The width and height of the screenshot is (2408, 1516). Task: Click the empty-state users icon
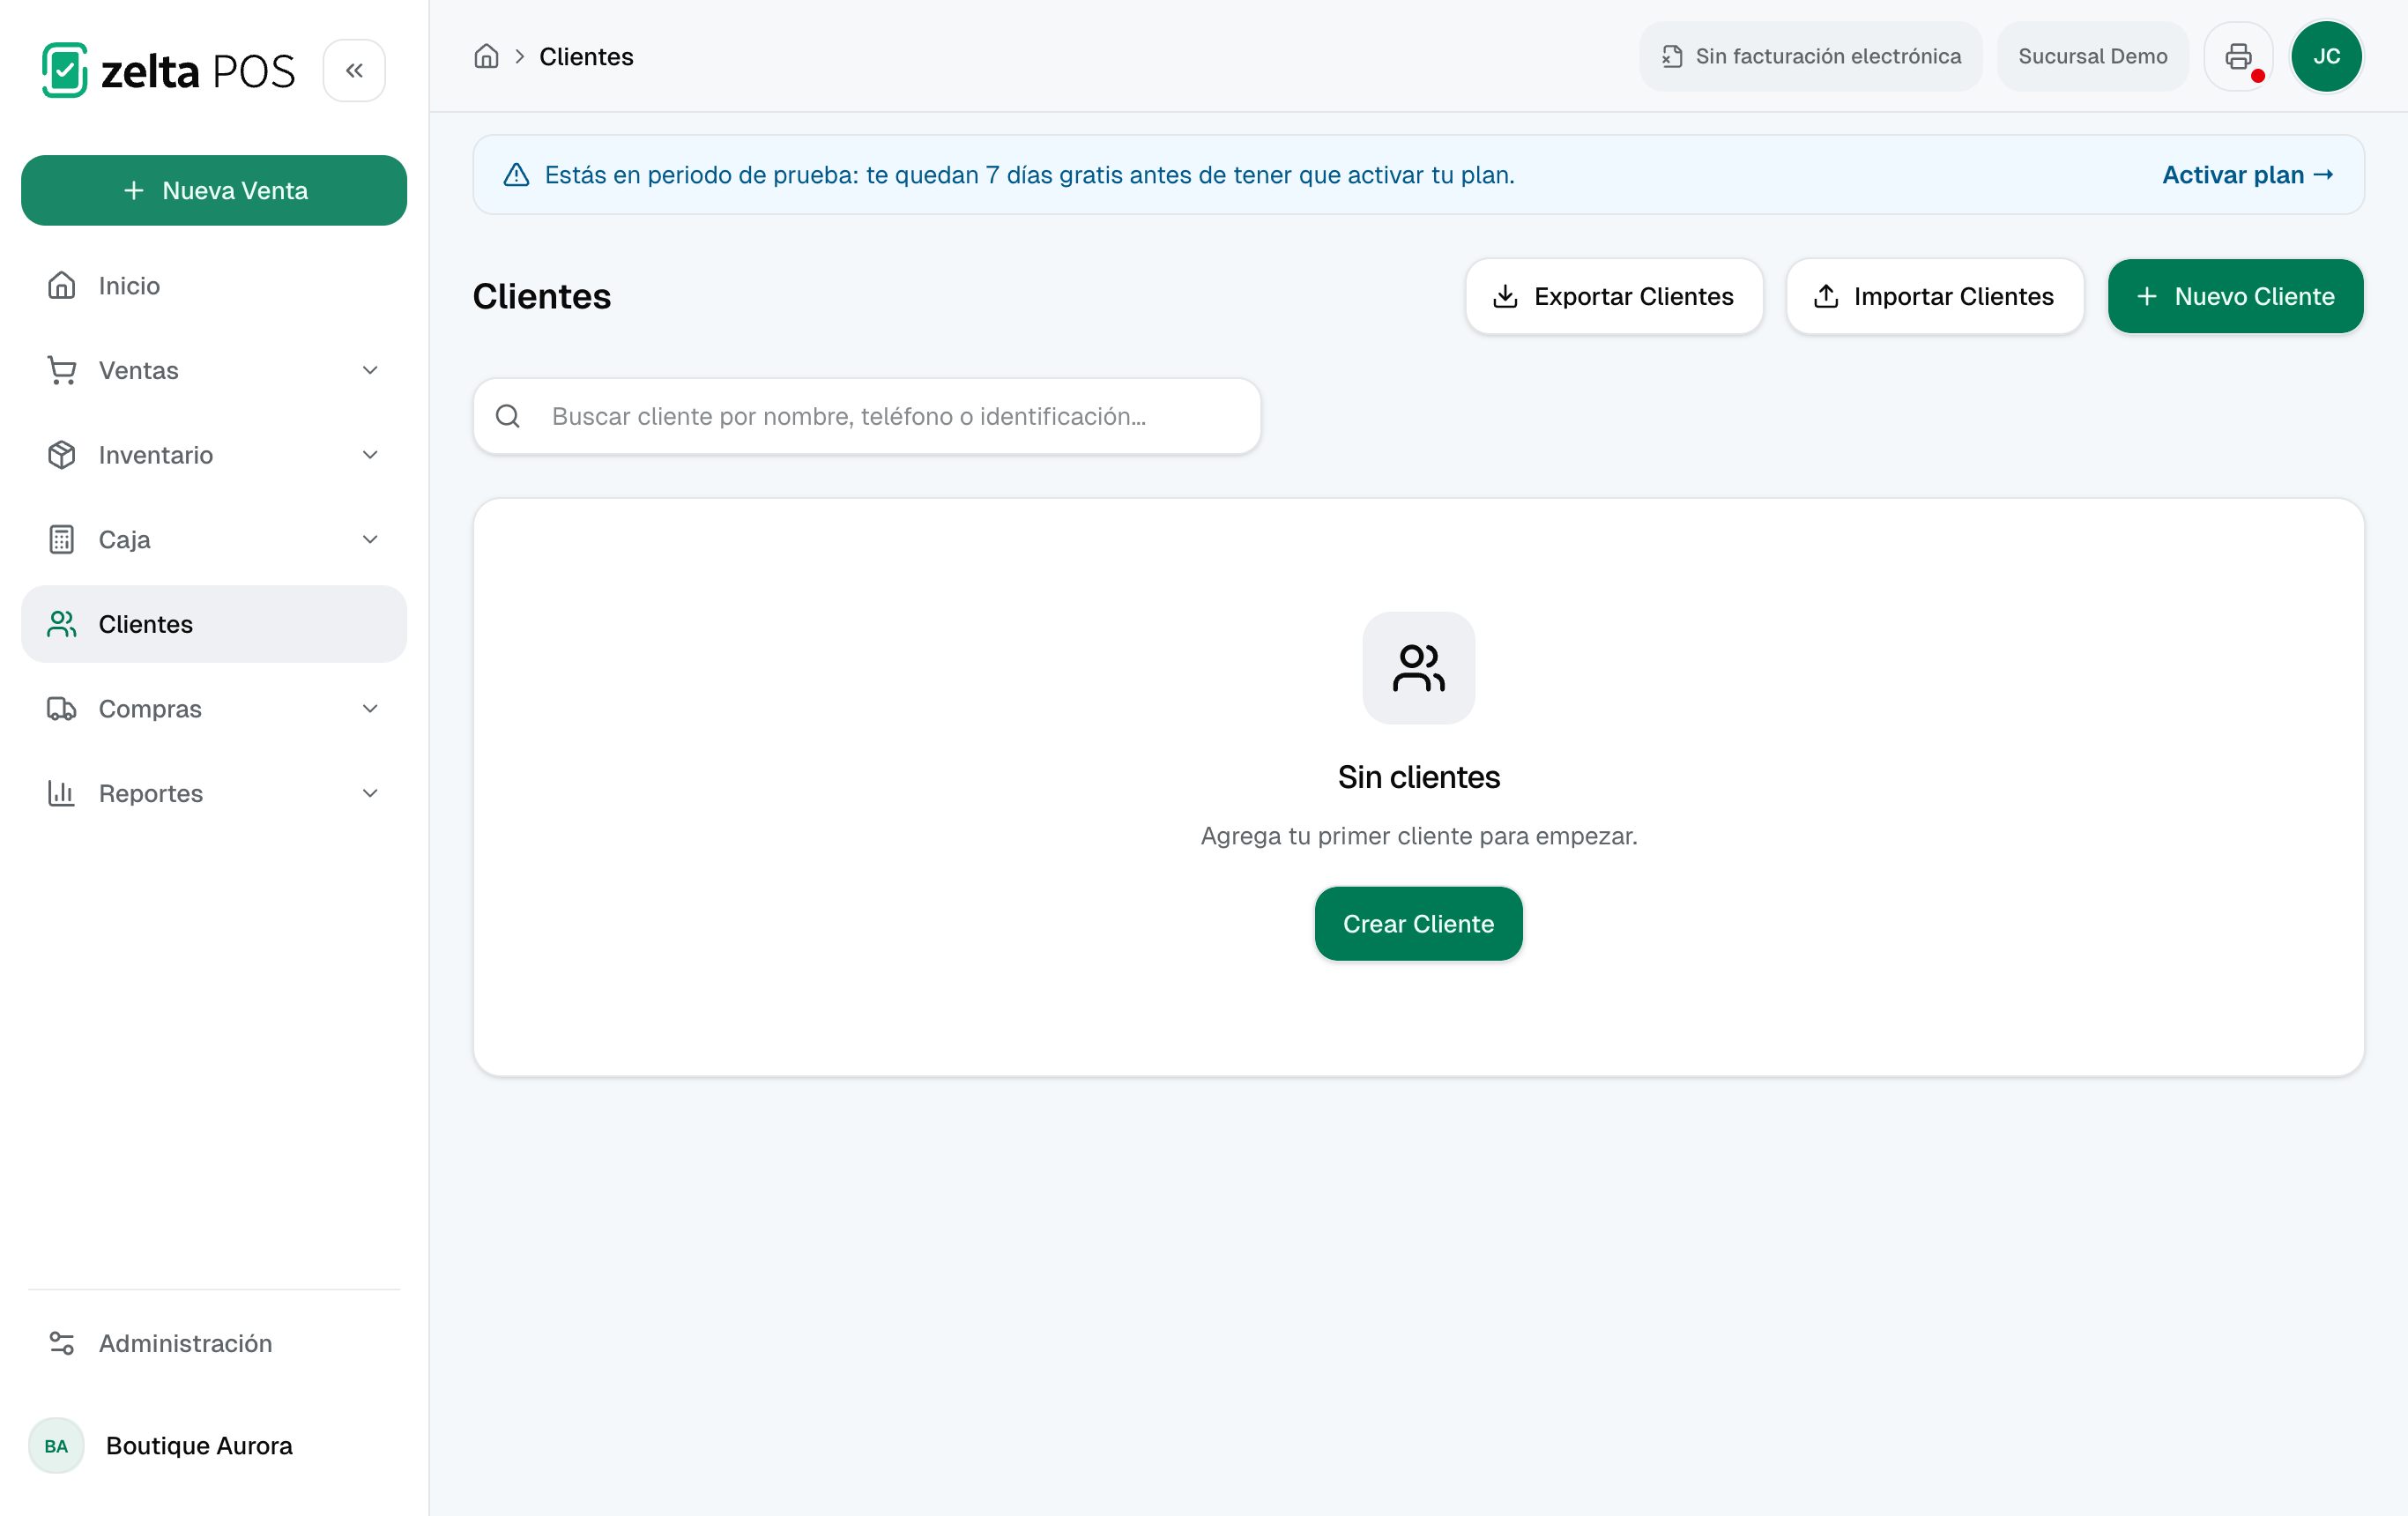point(1419,668)
